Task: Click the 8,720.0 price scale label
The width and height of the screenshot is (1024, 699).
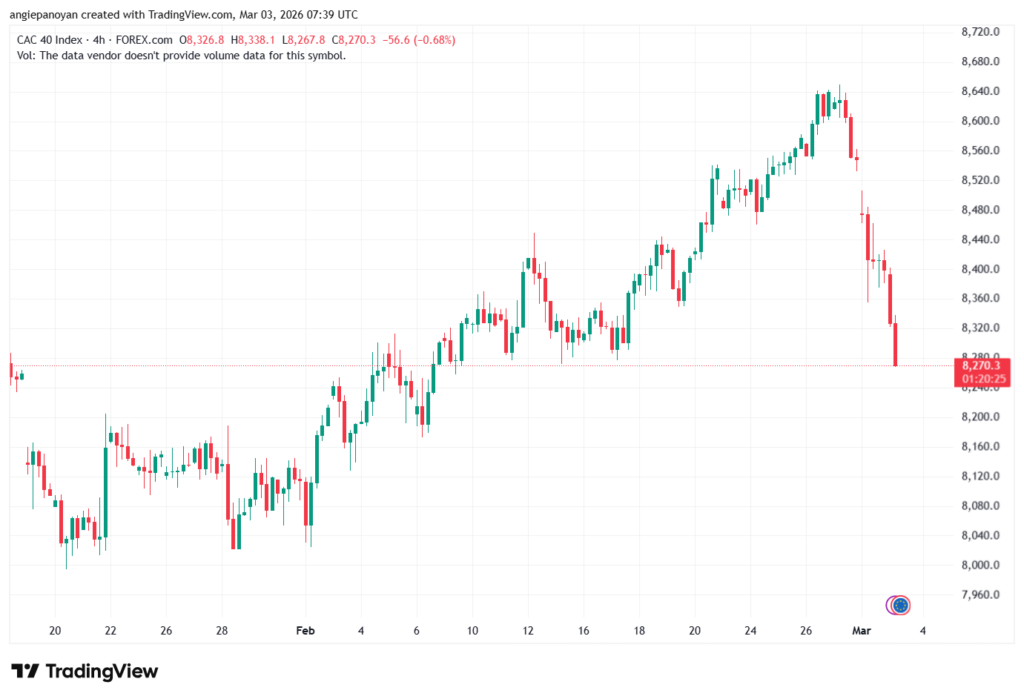Action: (977, 32)
